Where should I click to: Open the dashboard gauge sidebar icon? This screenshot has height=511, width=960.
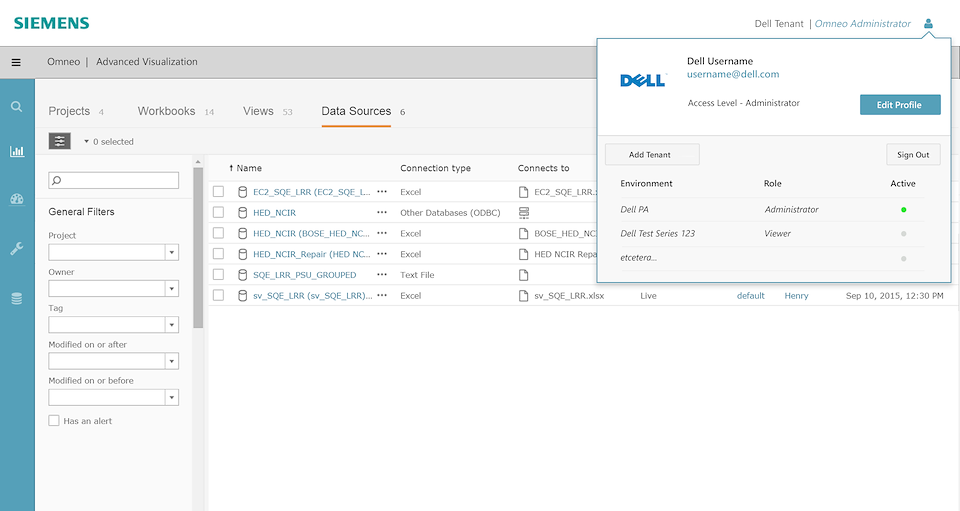point(17,199)
